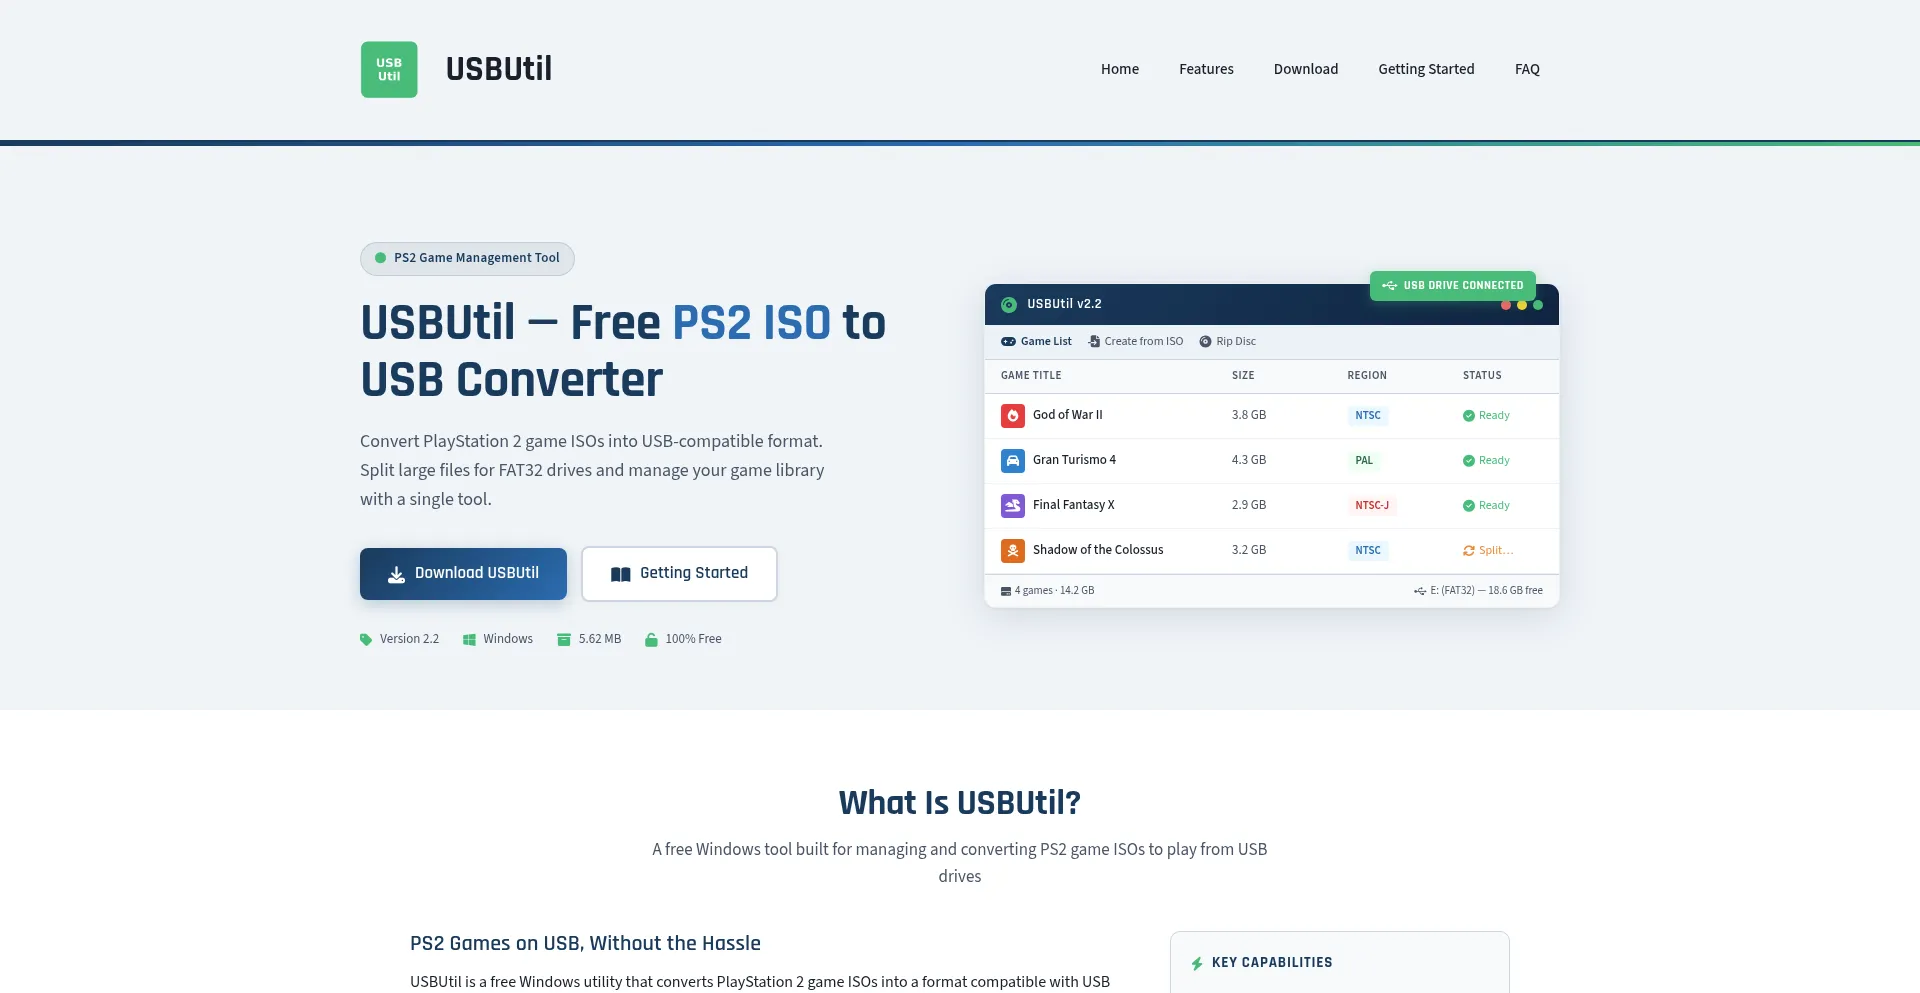This screenshot has height=993, width=1920.
Task: Click the red God of War II game icon
Action: (x=1013, y=416)
